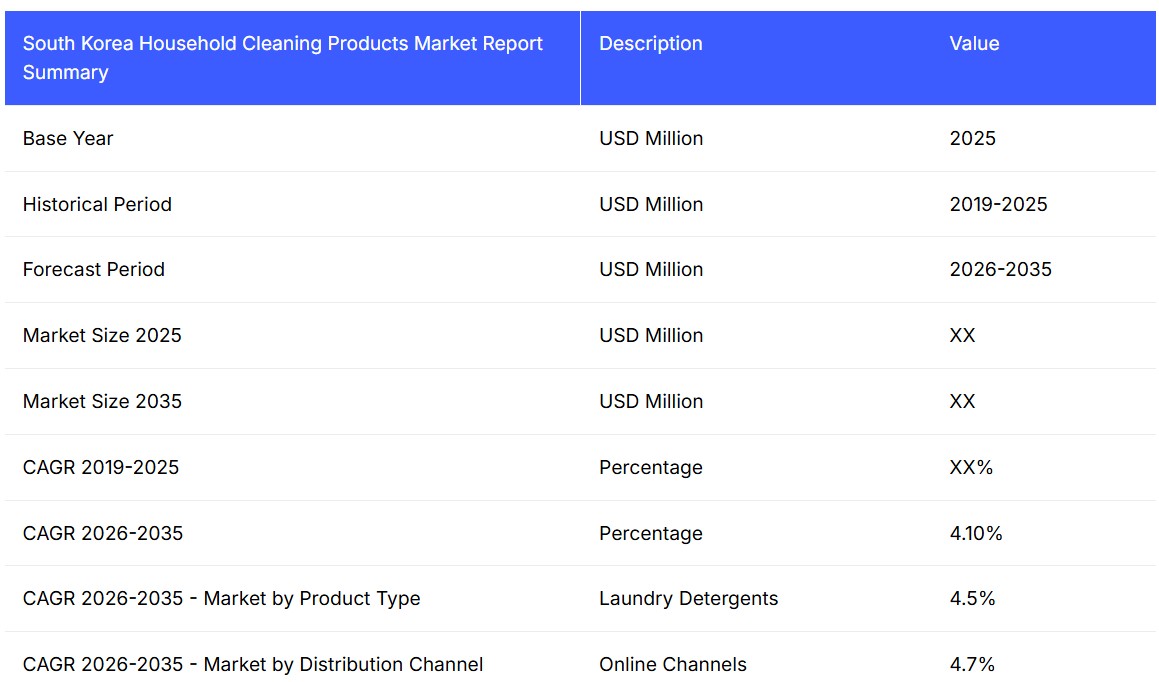Viewport: 1159px width, 682px height.
Task: Select the '2026-2035' value cell
Action: (x=1000, y=270)
